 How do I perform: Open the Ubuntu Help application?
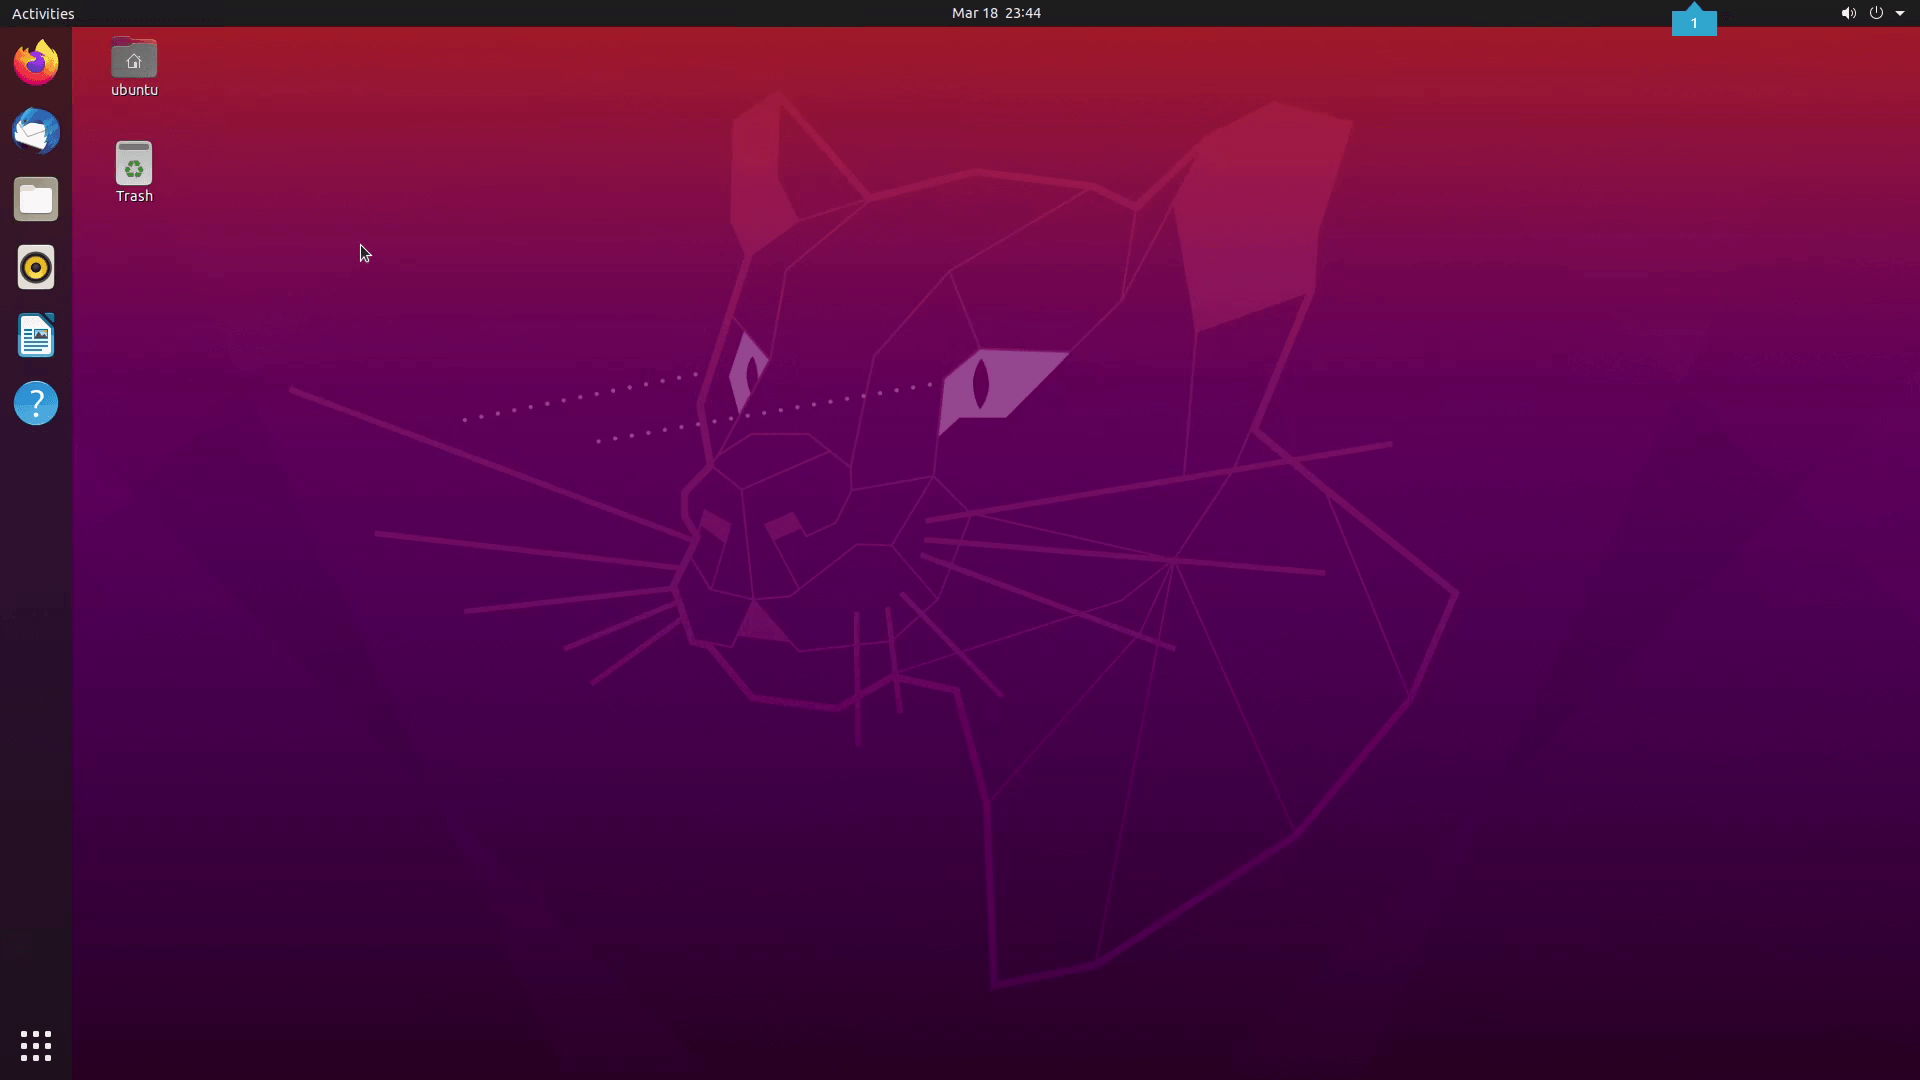point(36,403)
